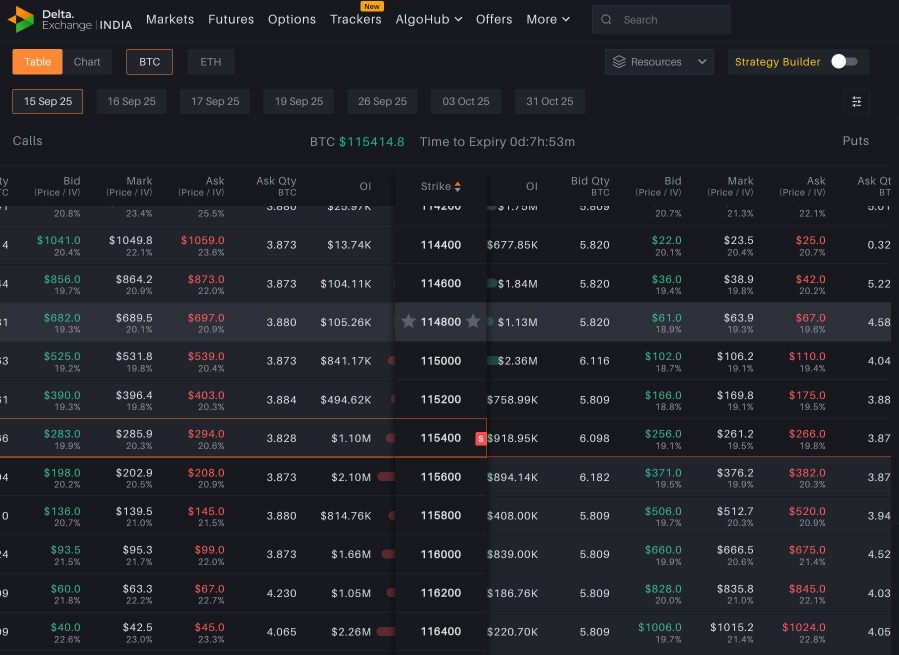The width and height of the screenshot is (899, 655).
Task: Click the $1041.0 call bid at 114400
Action: click(58, 241)
